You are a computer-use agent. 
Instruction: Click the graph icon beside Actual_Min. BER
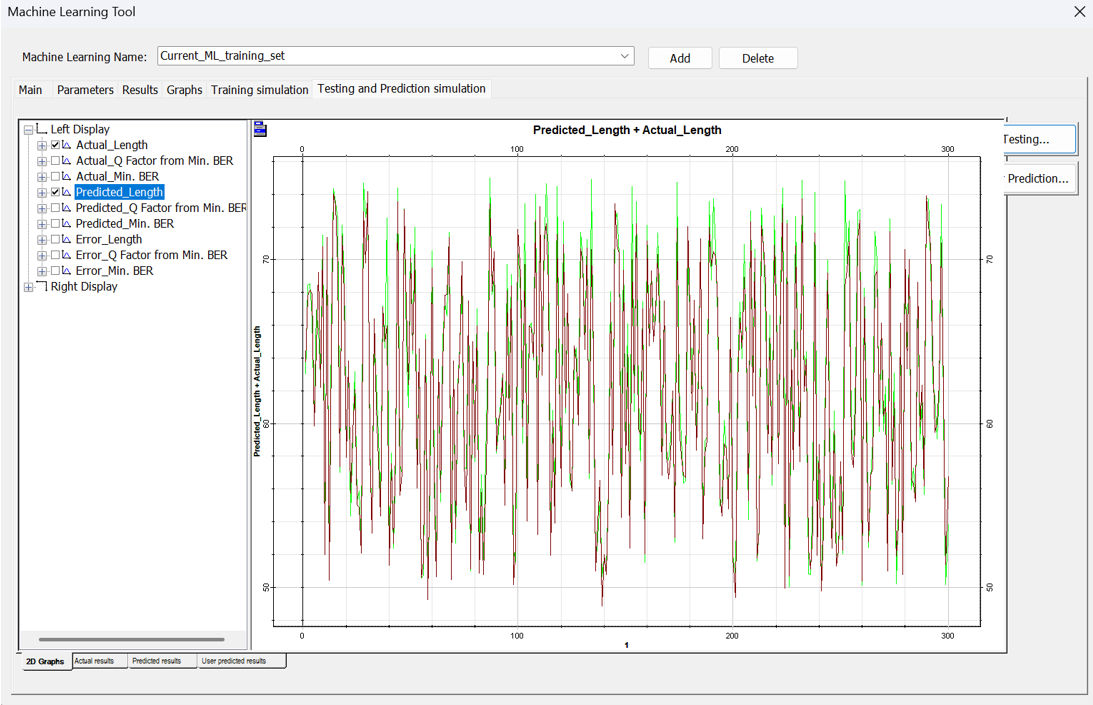(67, 177)
